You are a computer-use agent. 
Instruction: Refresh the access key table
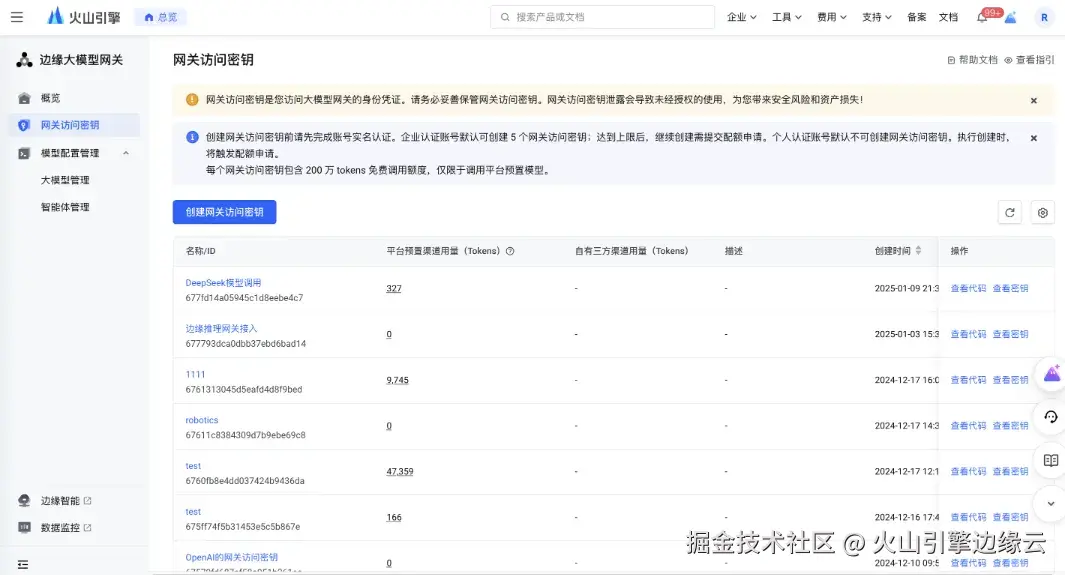(x=1010, y=212)
